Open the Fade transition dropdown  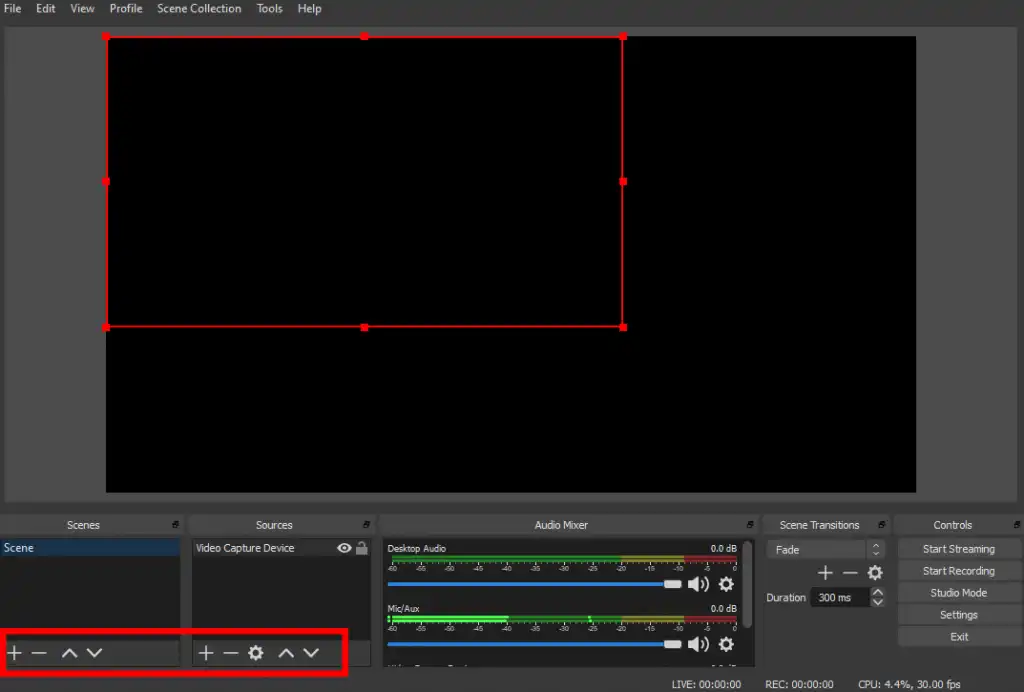tap(825, 550)
